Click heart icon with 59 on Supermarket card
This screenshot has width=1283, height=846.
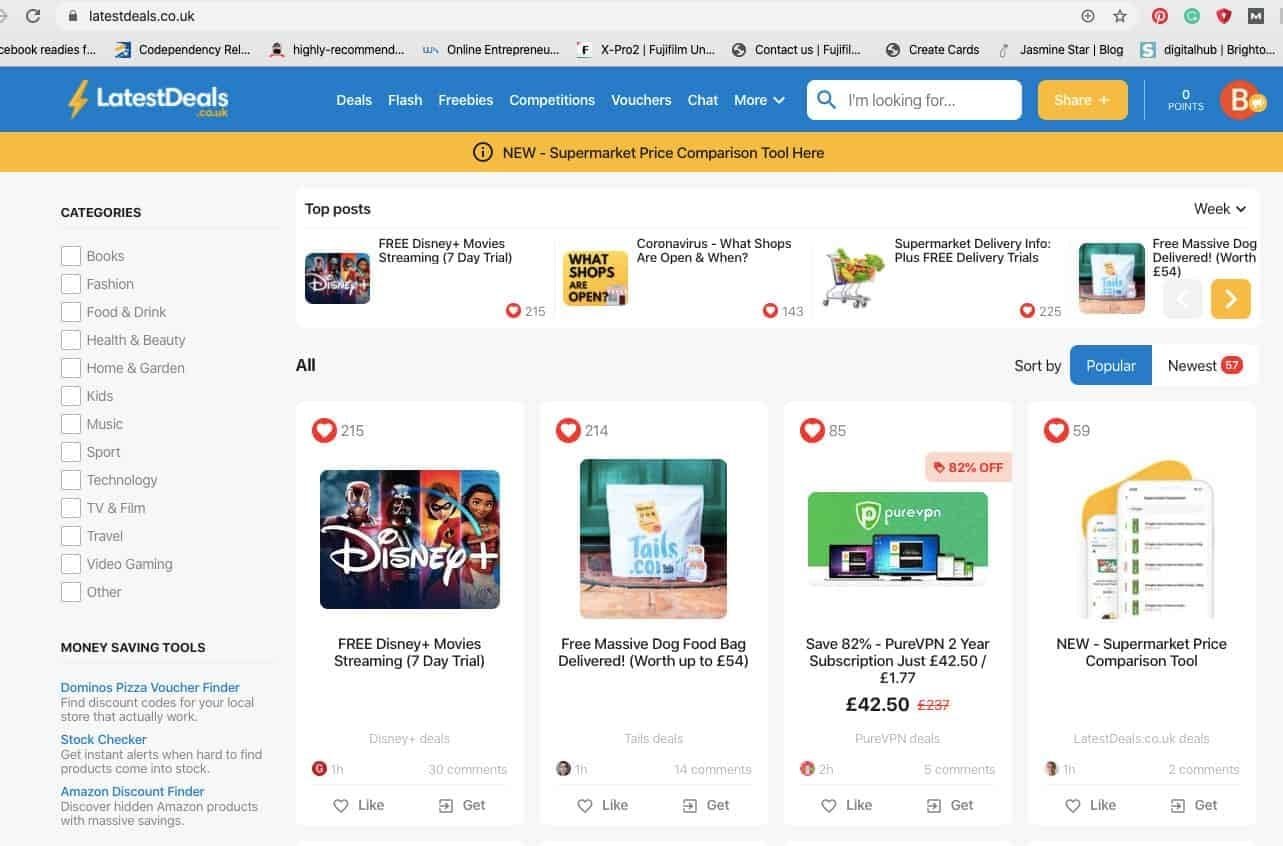pos(1056,430)
